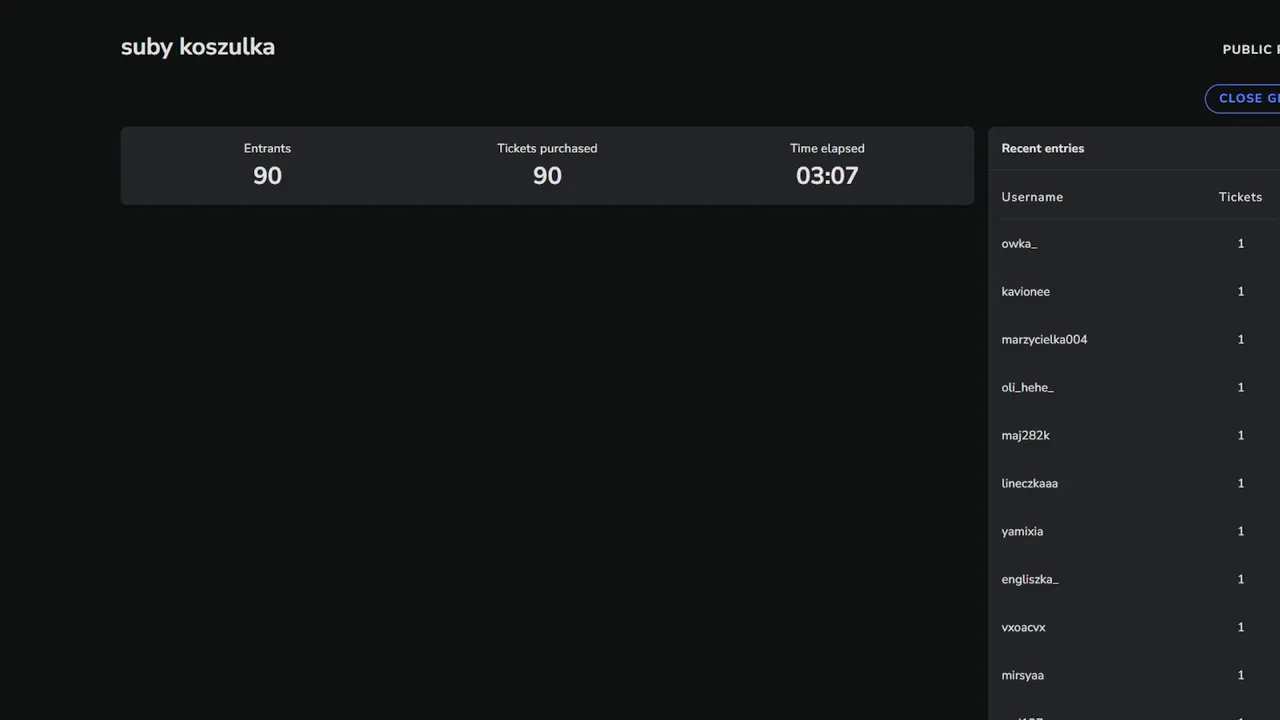Click the Tickets purchased stat
This screenshot has width=1280, height=720.
547,175
